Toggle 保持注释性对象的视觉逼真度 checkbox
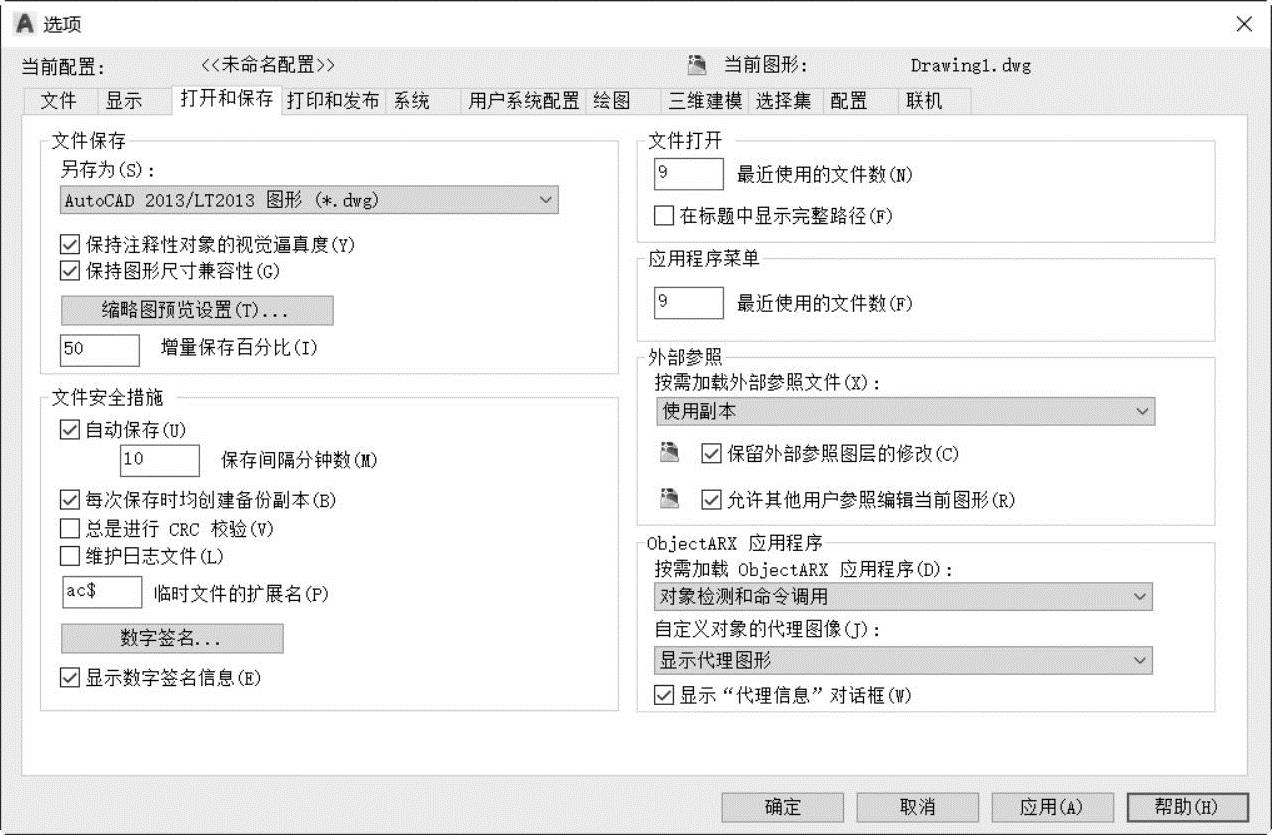1272x835 pixels. point(69,244)
